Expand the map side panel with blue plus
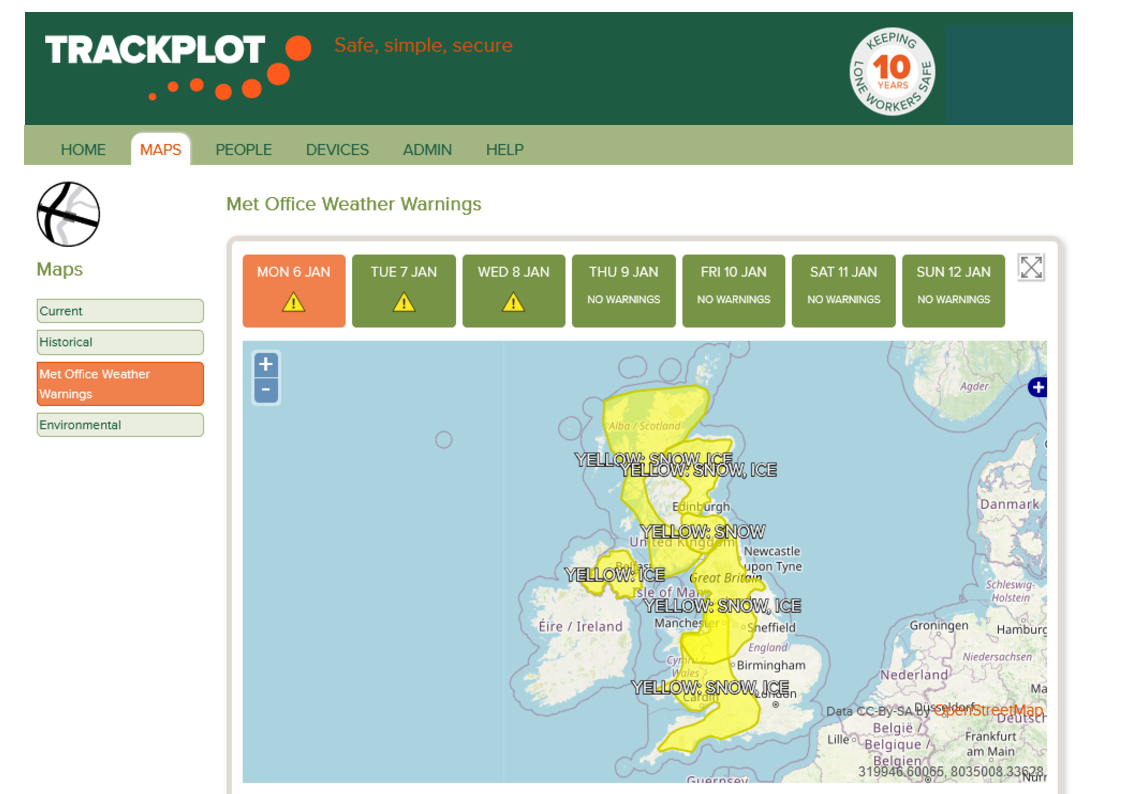The height and width of the screenshot is (794, 1123). 1038,387
